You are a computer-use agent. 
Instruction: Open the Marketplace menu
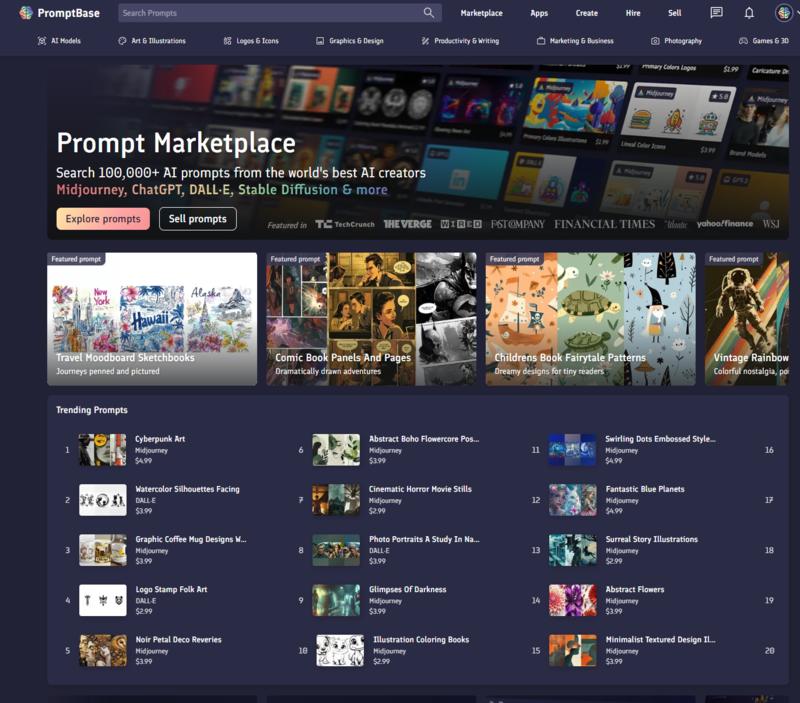[481, 13]
